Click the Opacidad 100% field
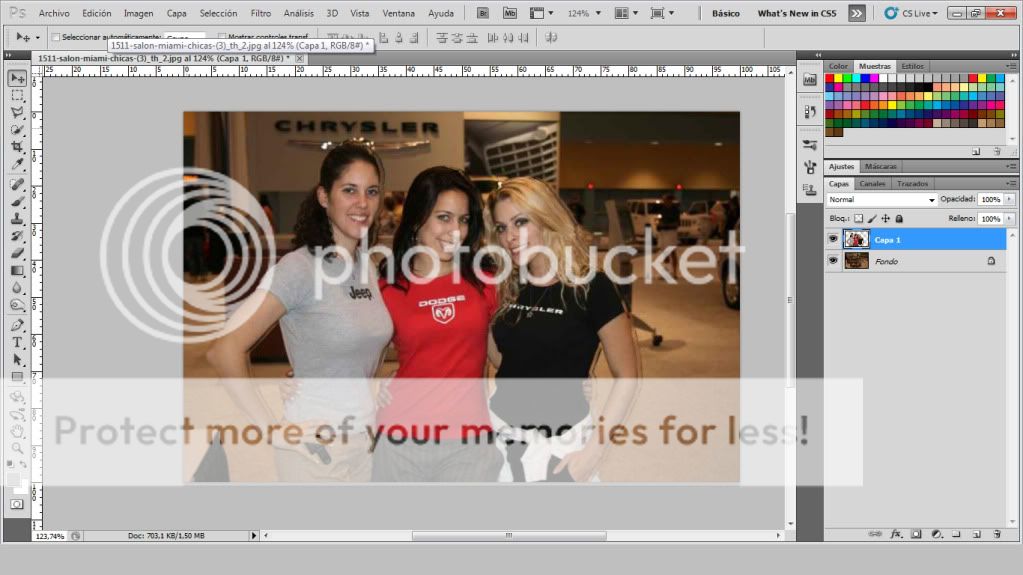This screenshot has height=575, width=1023. pos(990,199)
